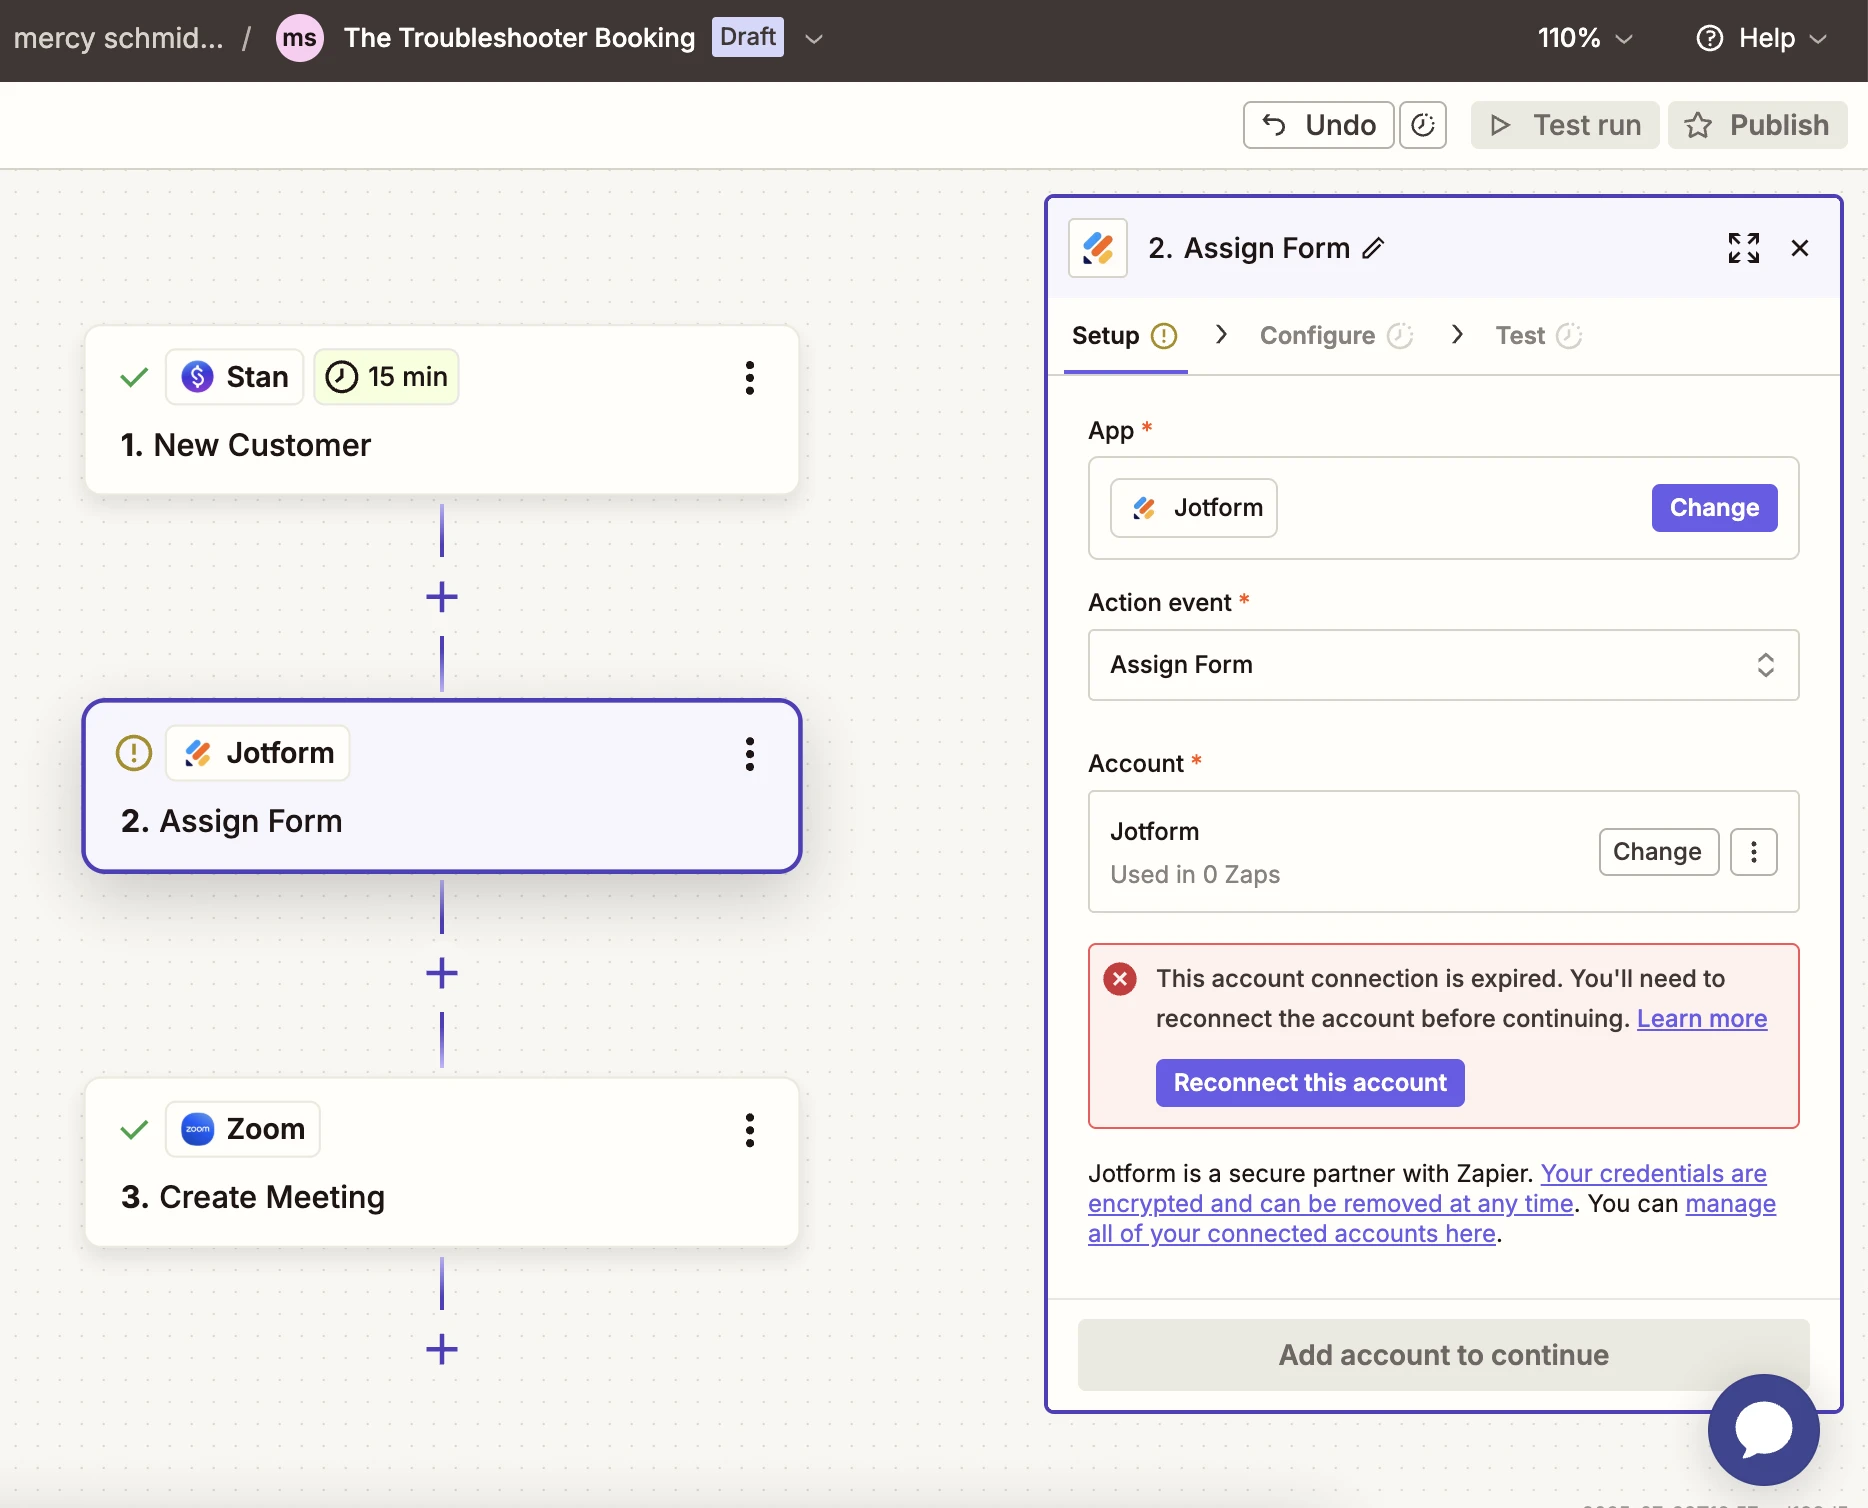1868x1508 pixels.
Task: Open the chat bubble in bottom right corner
Action: coord(1761,1430)
